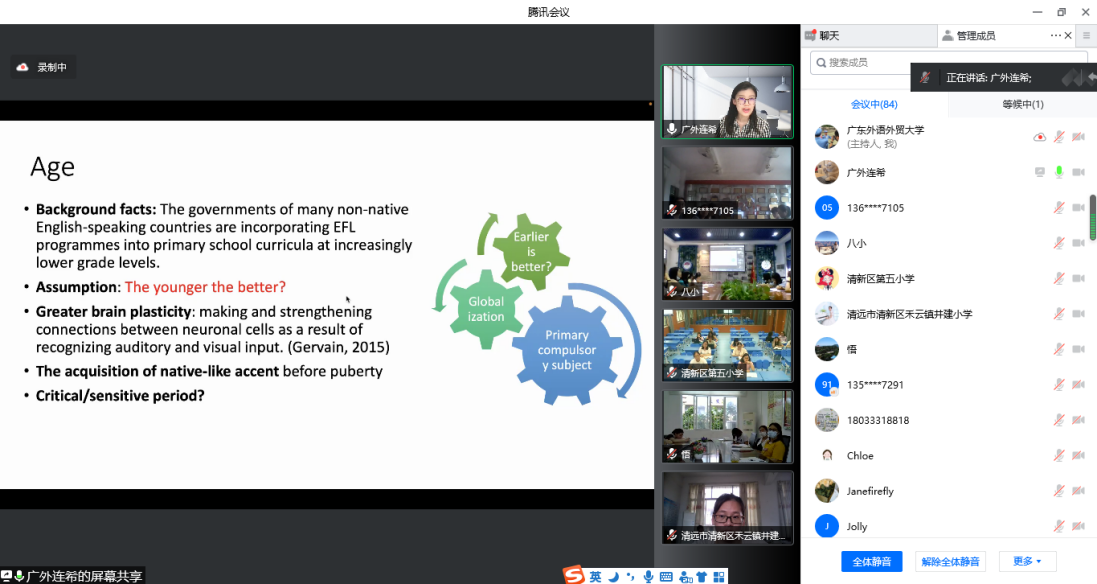Open the hamburger menu at panel top-right
This screenshot has height=584, width=1097.
1086,35
